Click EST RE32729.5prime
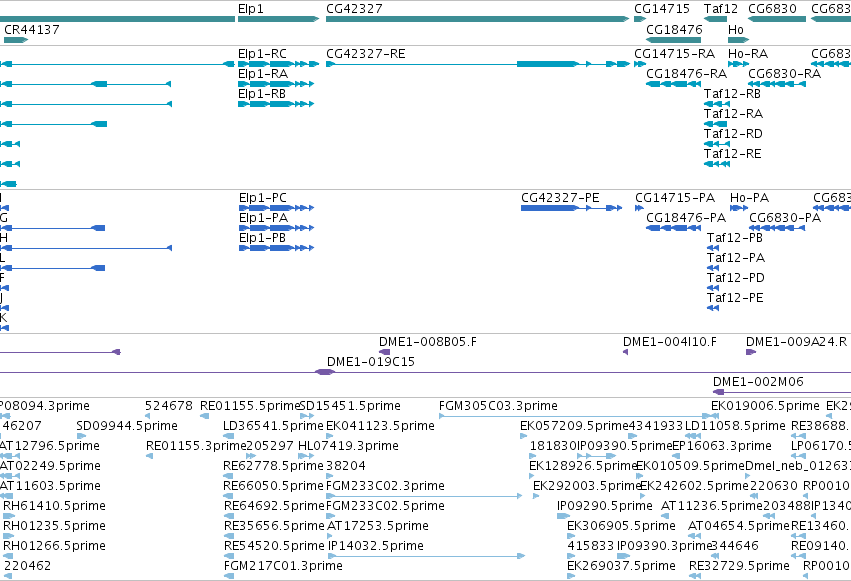This screenshot has height=581, width=851. coord(695,576)
